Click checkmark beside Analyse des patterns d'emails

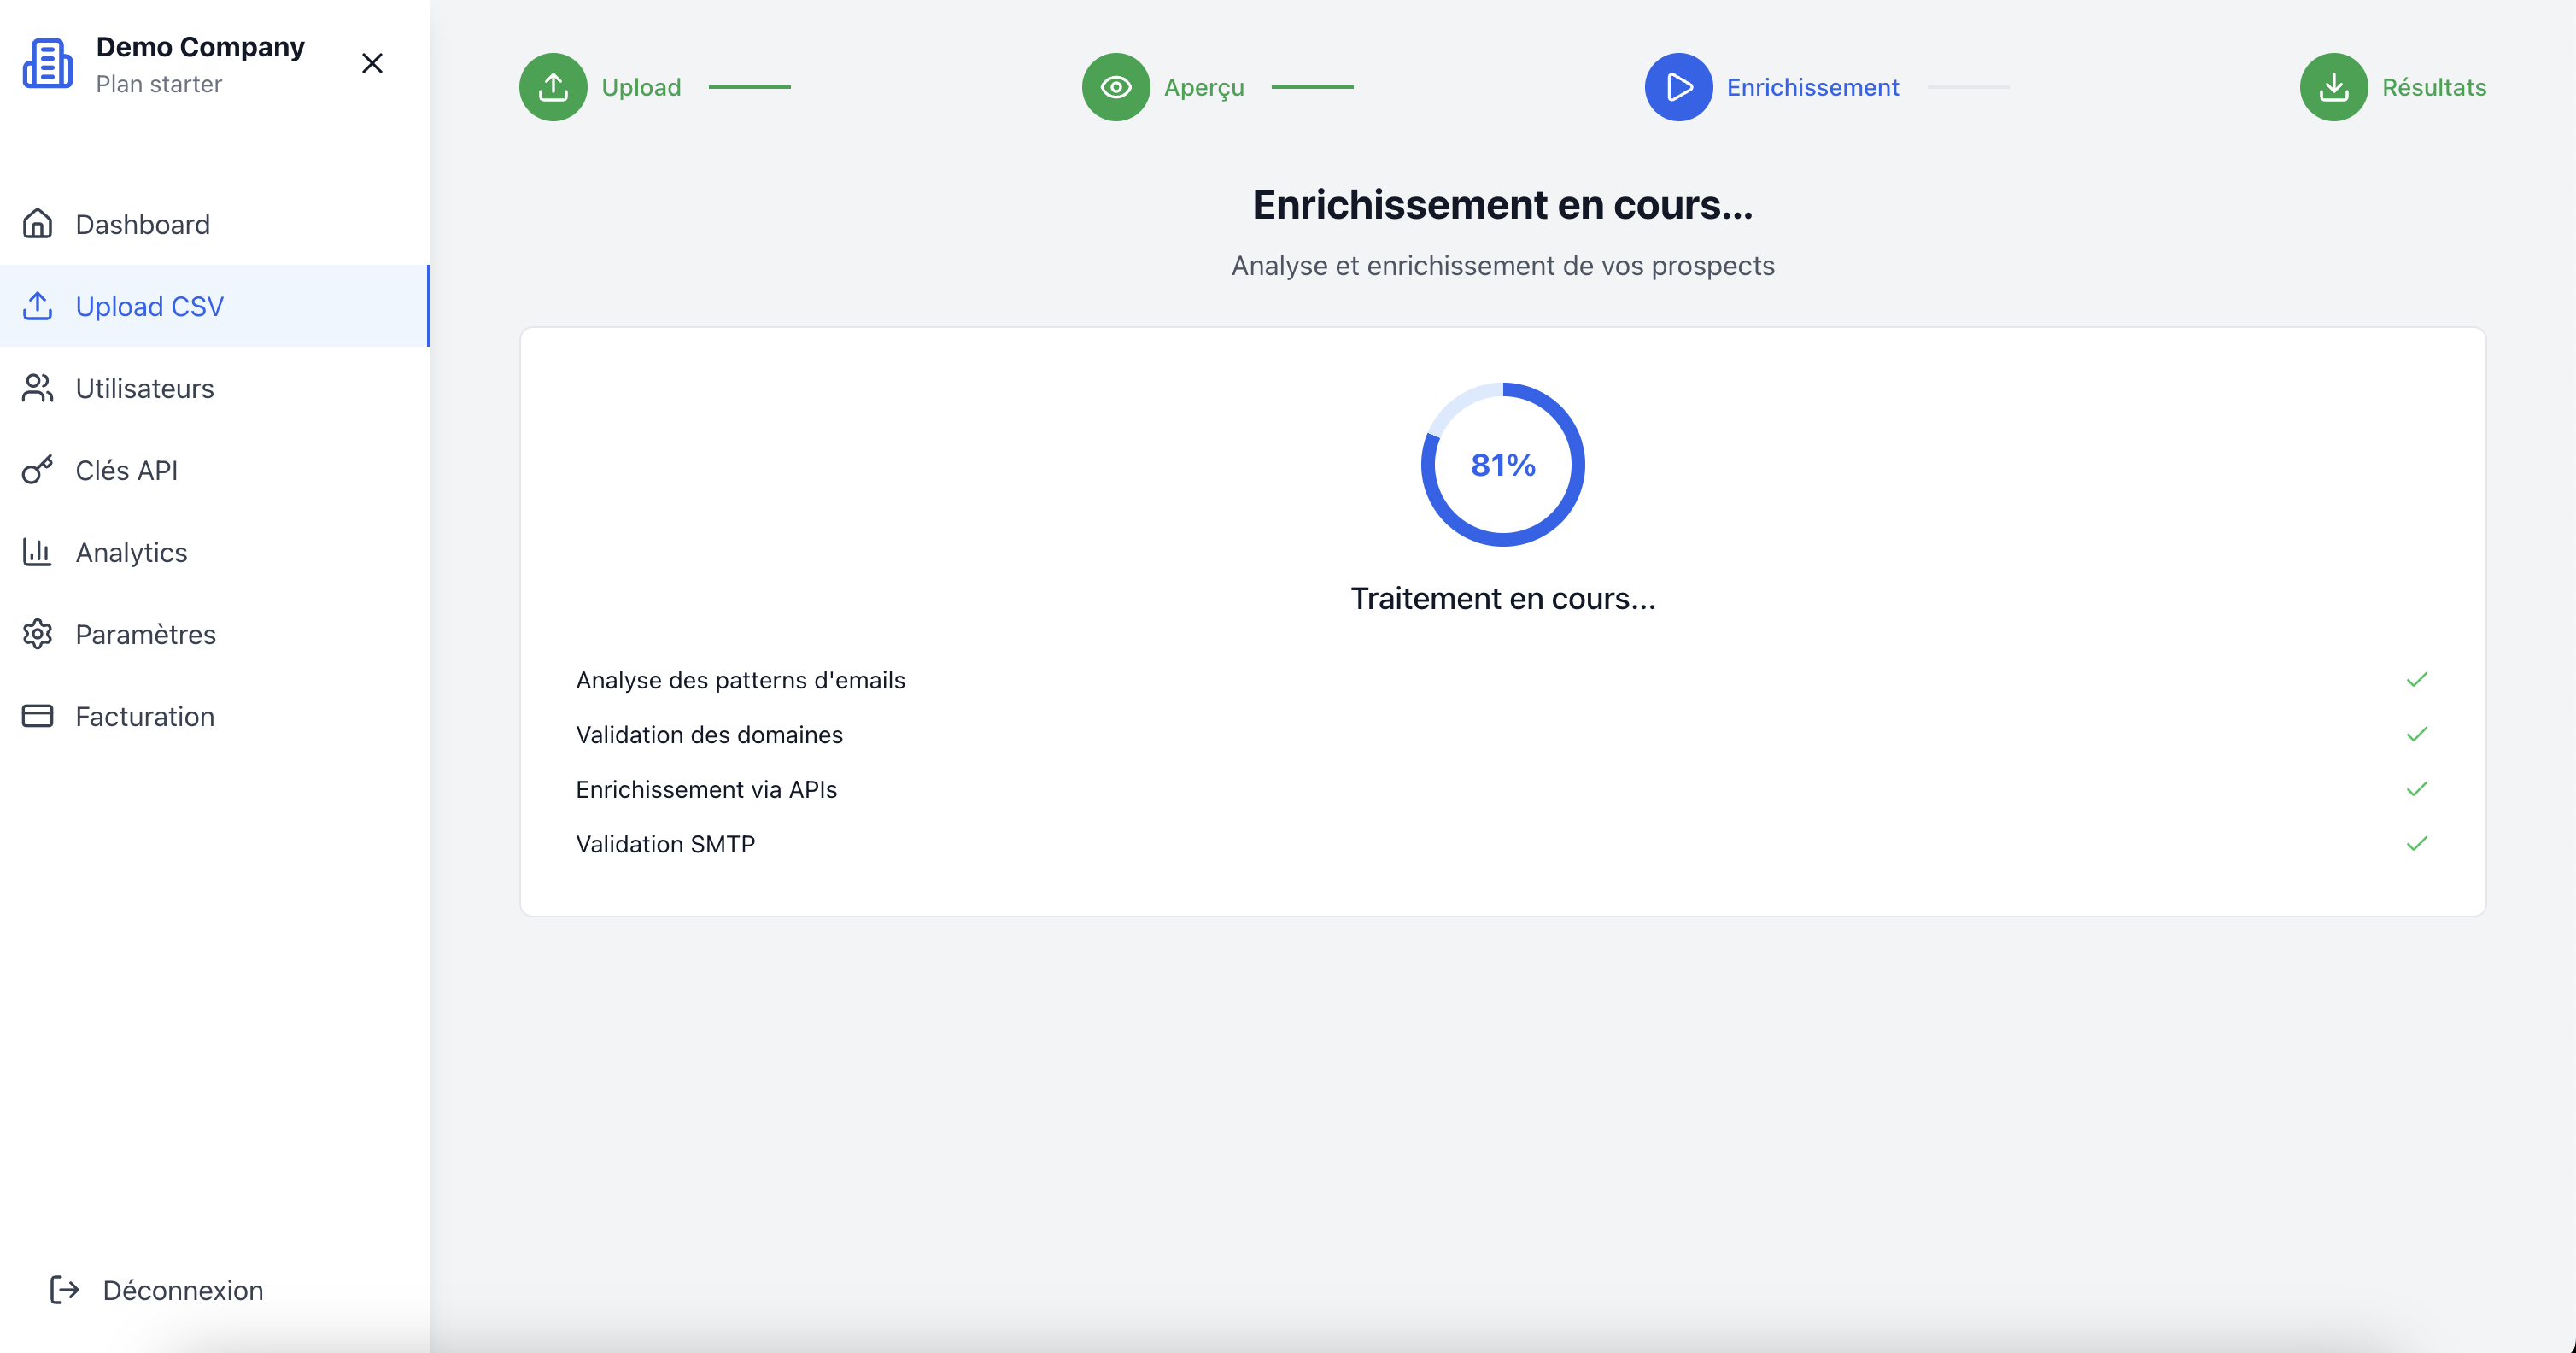[x=2416, y=680]
